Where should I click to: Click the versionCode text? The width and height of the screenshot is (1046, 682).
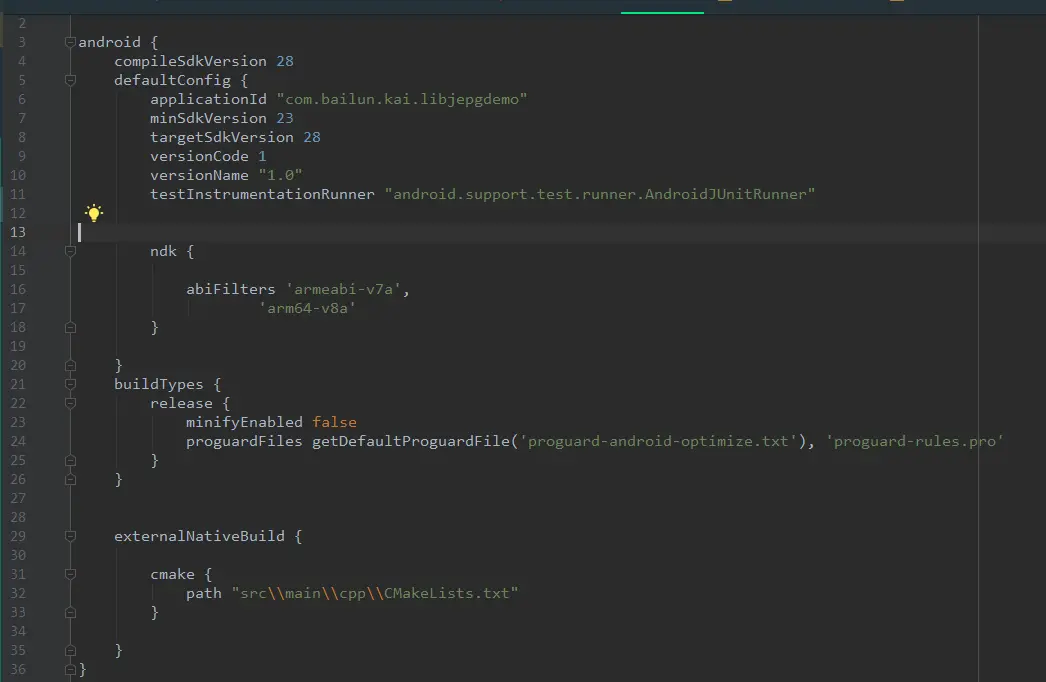(199, 156)
